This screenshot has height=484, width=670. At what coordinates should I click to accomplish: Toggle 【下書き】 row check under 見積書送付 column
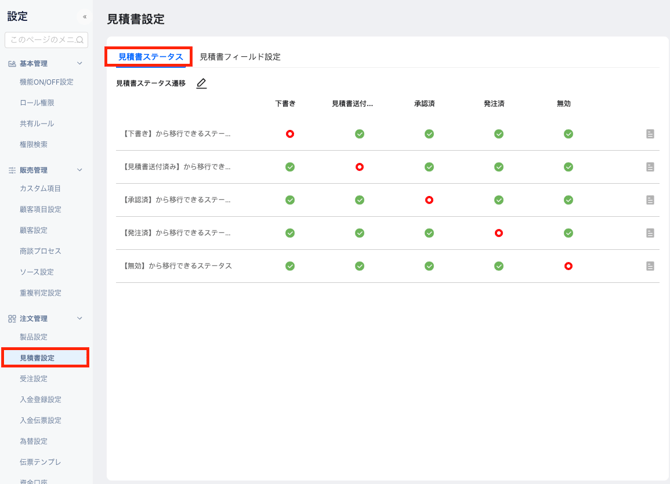point(359,134)
